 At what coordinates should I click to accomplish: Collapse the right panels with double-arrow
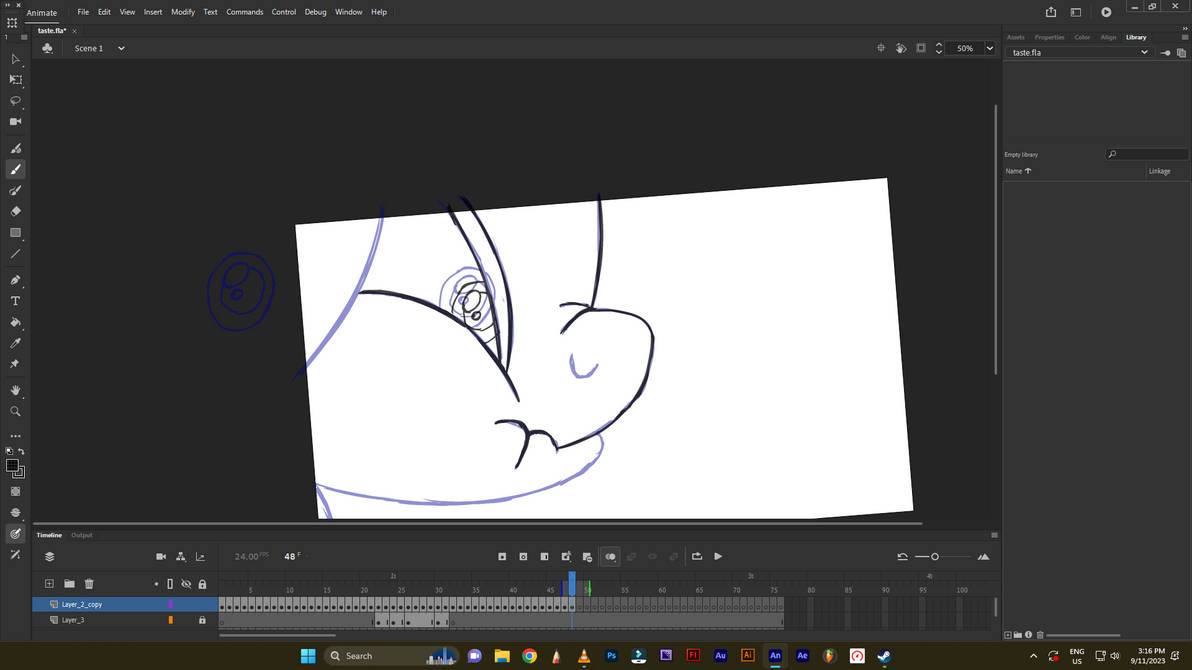pos(1184,28)
